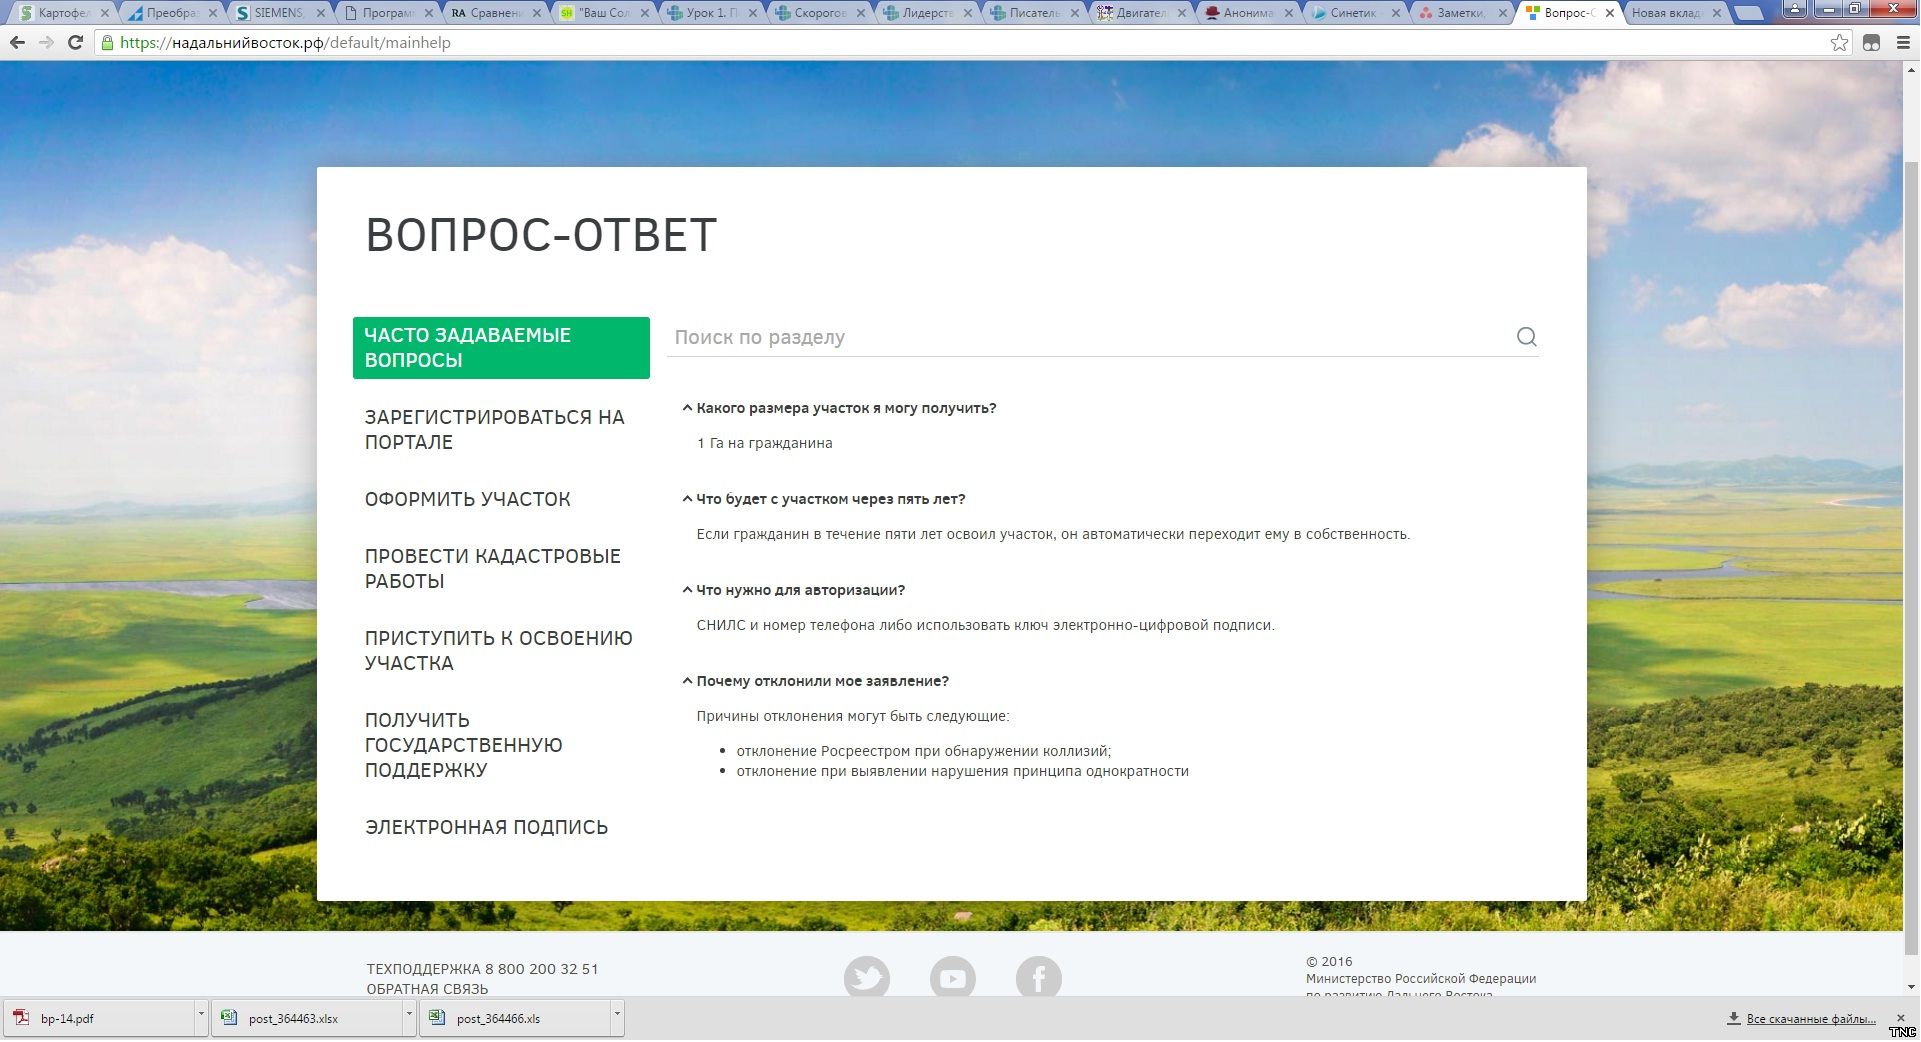Open 'Получить государственную поддержку' section
Viewport: 1921px width, 1042px height.
pyautogui.click(x=464, y=745)
